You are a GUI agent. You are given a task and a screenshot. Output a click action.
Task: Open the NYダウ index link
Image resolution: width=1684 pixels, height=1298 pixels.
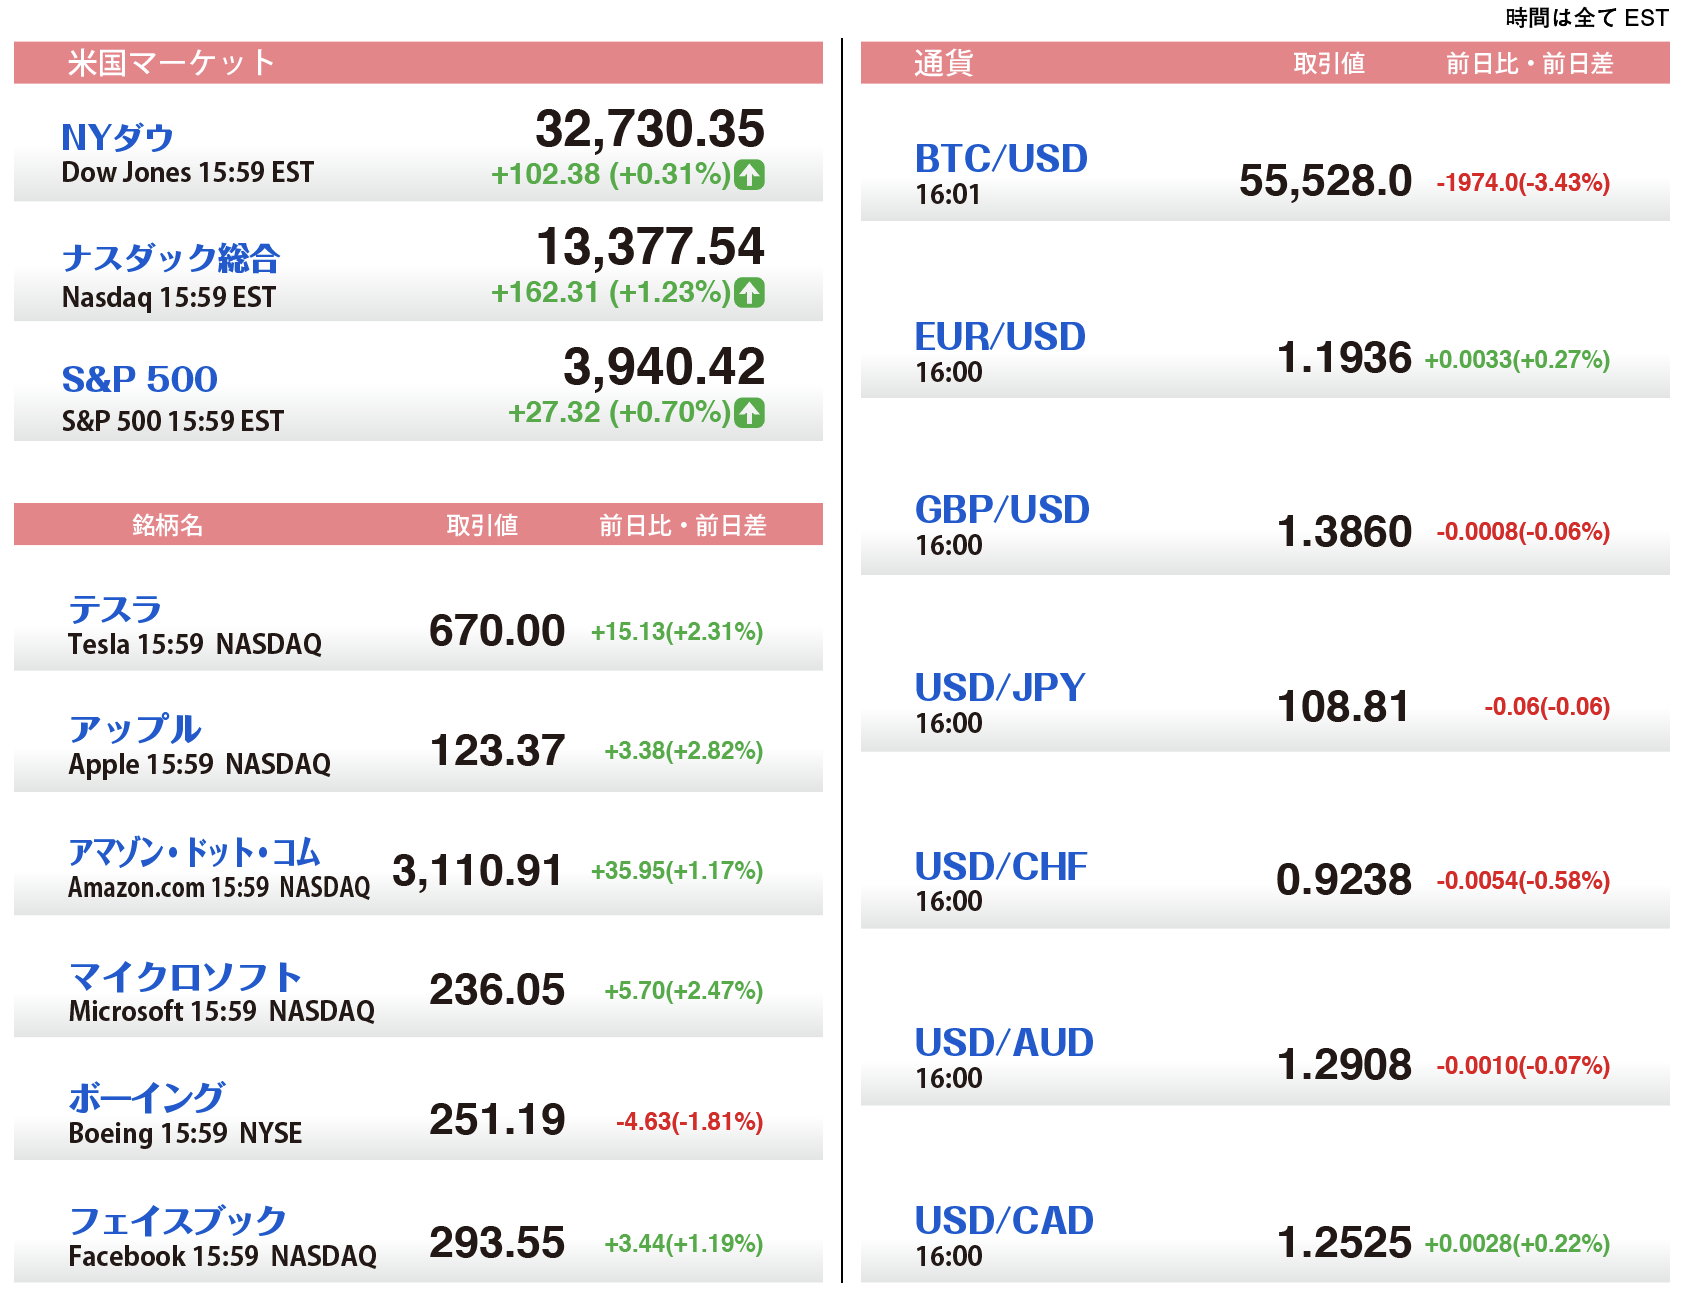(x=117, y=137)
